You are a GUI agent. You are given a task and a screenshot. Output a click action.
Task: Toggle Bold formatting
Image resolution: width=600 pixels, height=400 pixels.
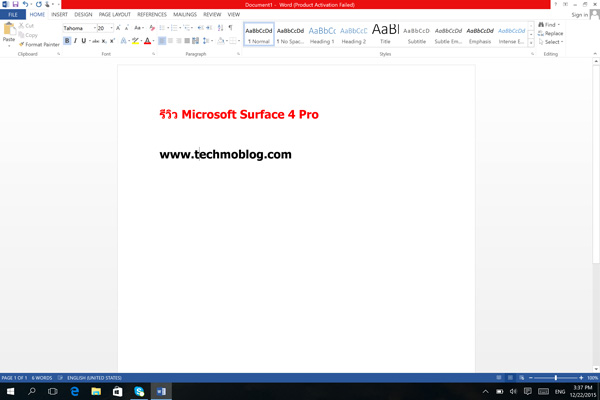67,41
